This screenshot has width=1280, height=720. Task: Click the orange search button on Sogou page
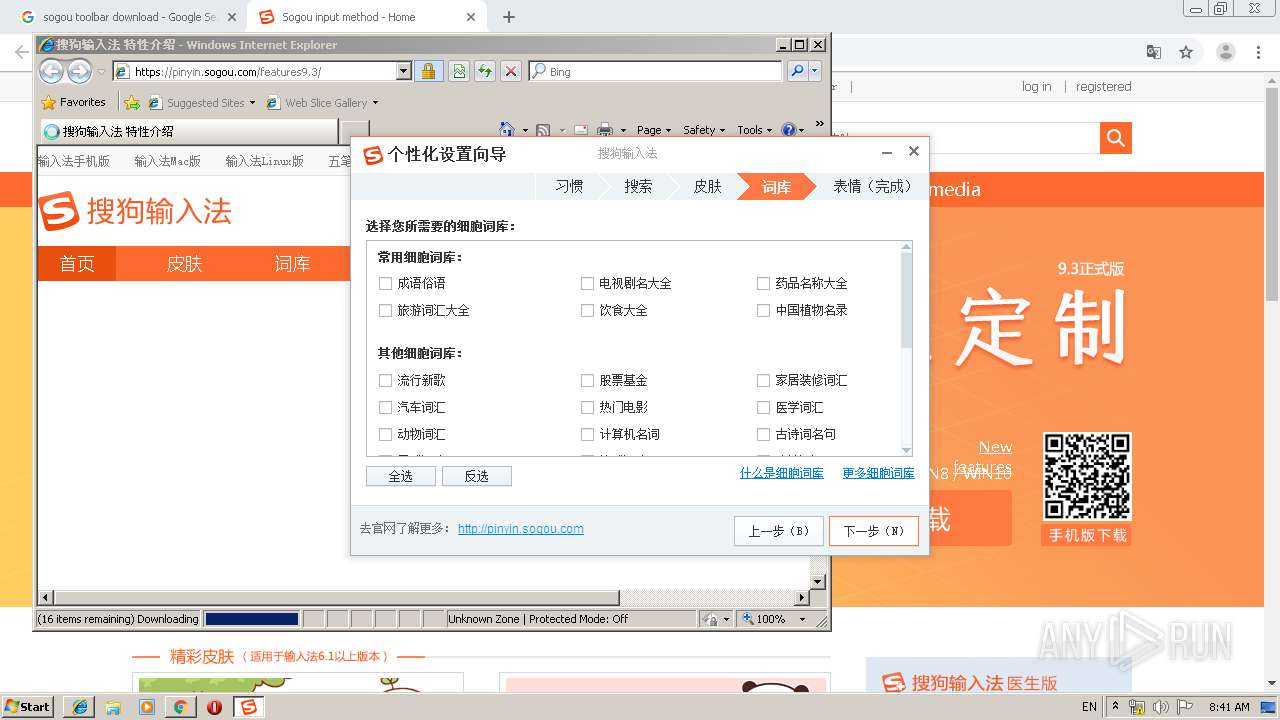coord(1115,138)
